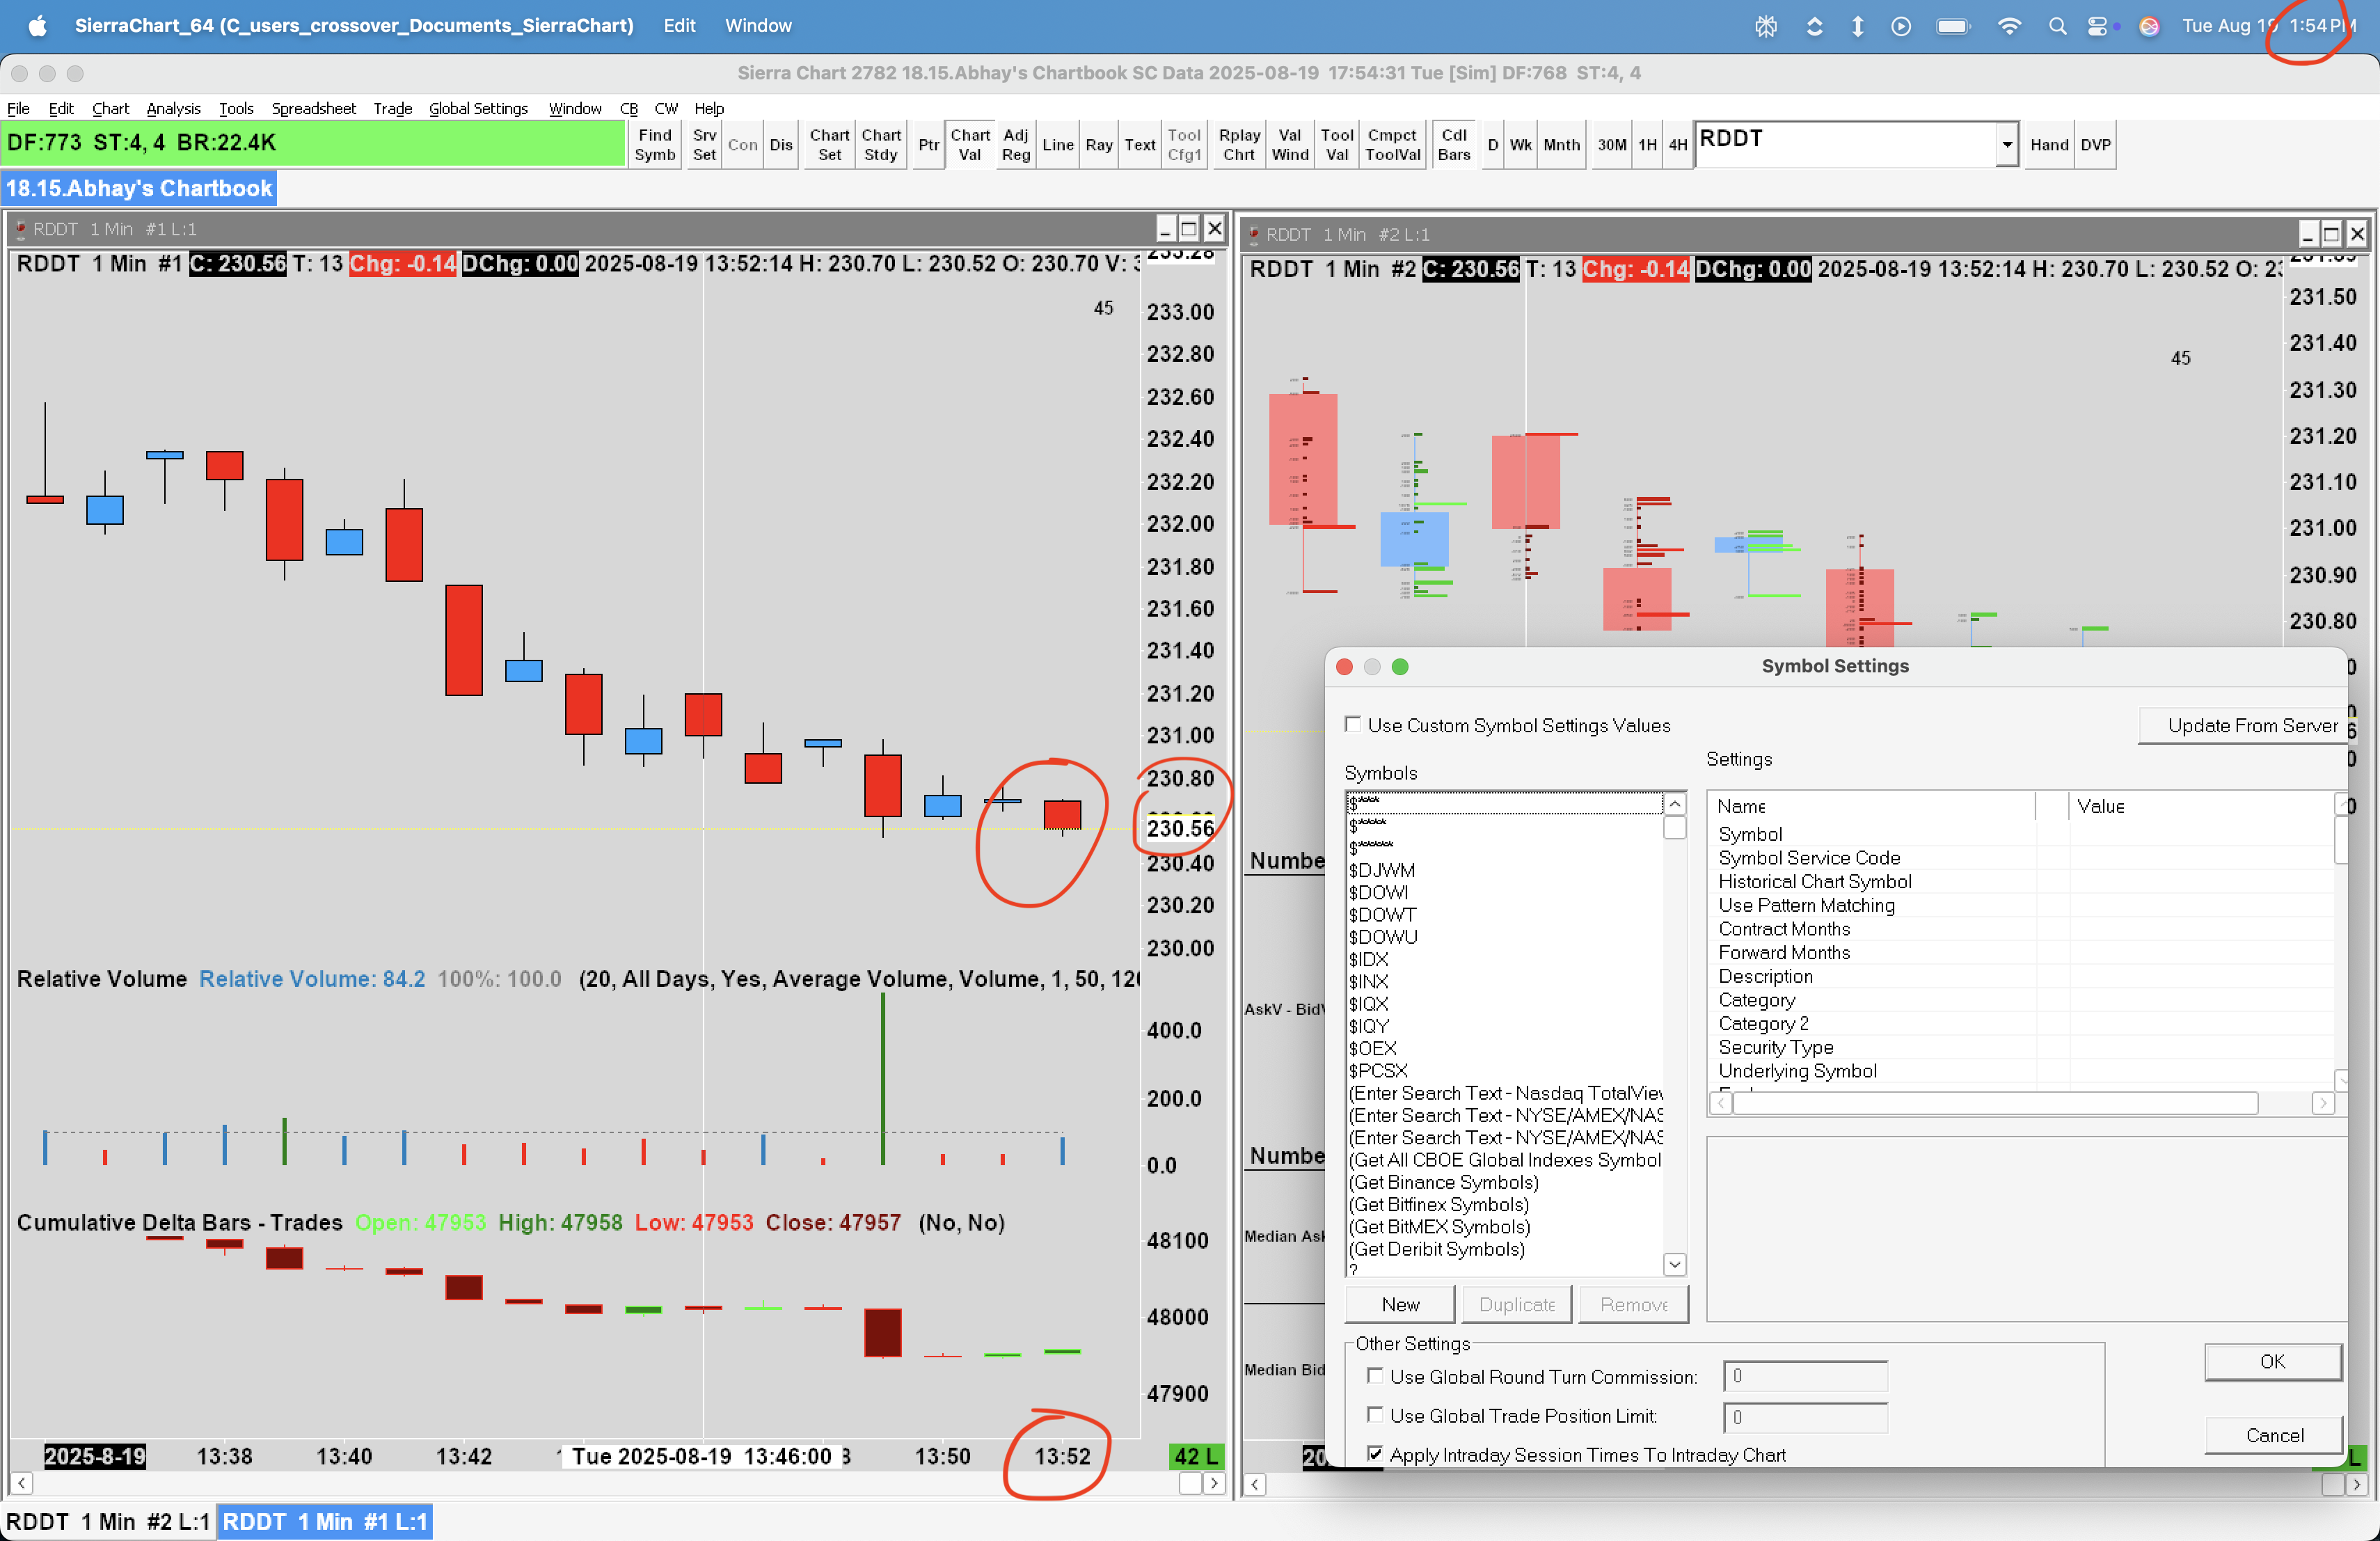Activate the Ray drawing tool

point(1098,145)
